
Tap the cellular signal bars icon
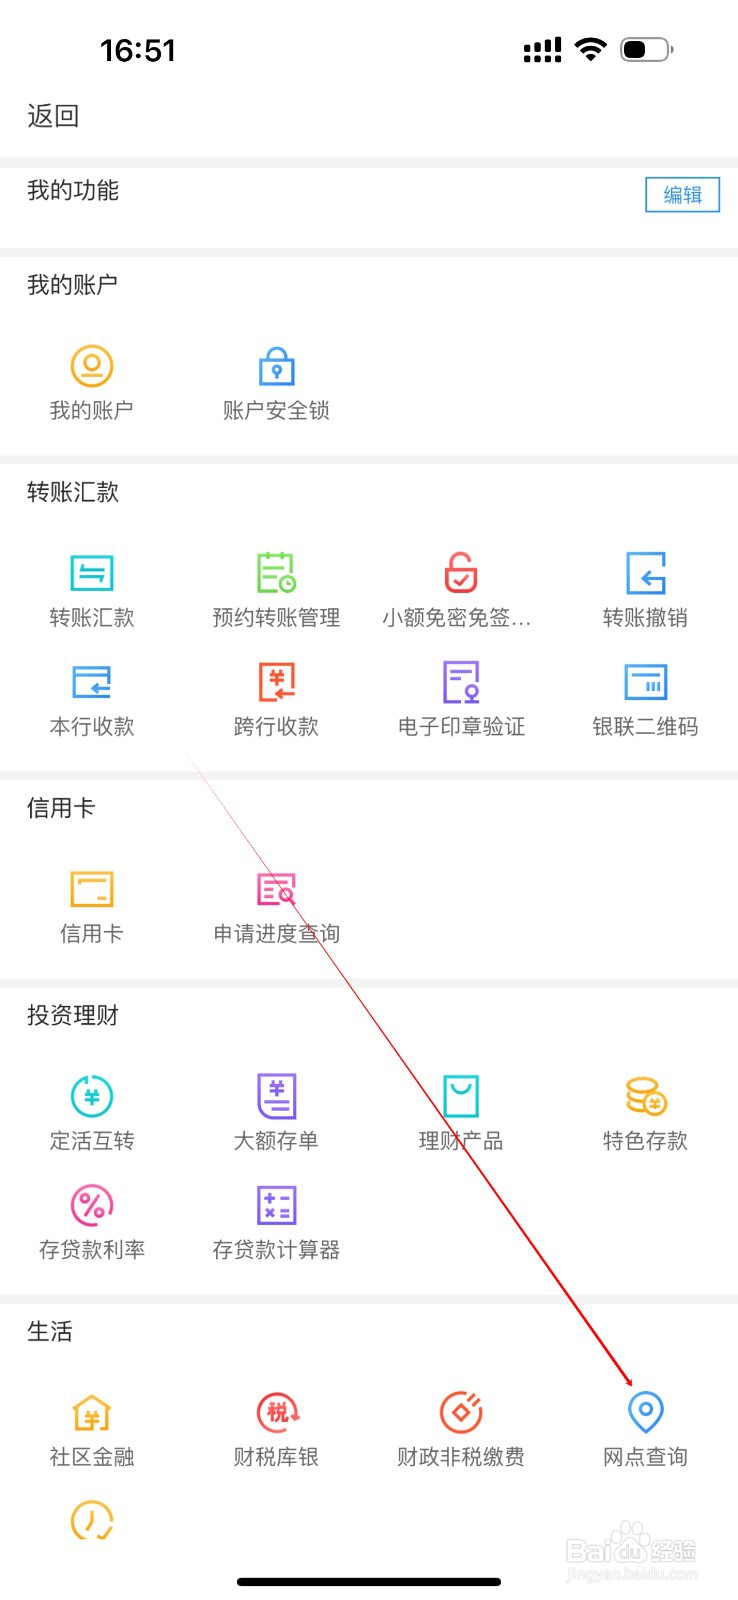pyautogui.click(x=543, y=50)
